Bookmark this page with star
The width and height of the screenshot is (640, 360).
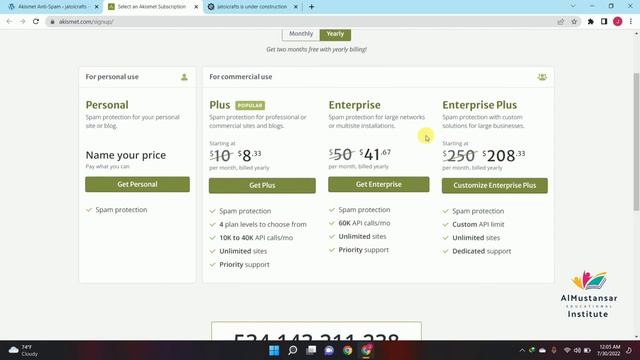point(574,22)
